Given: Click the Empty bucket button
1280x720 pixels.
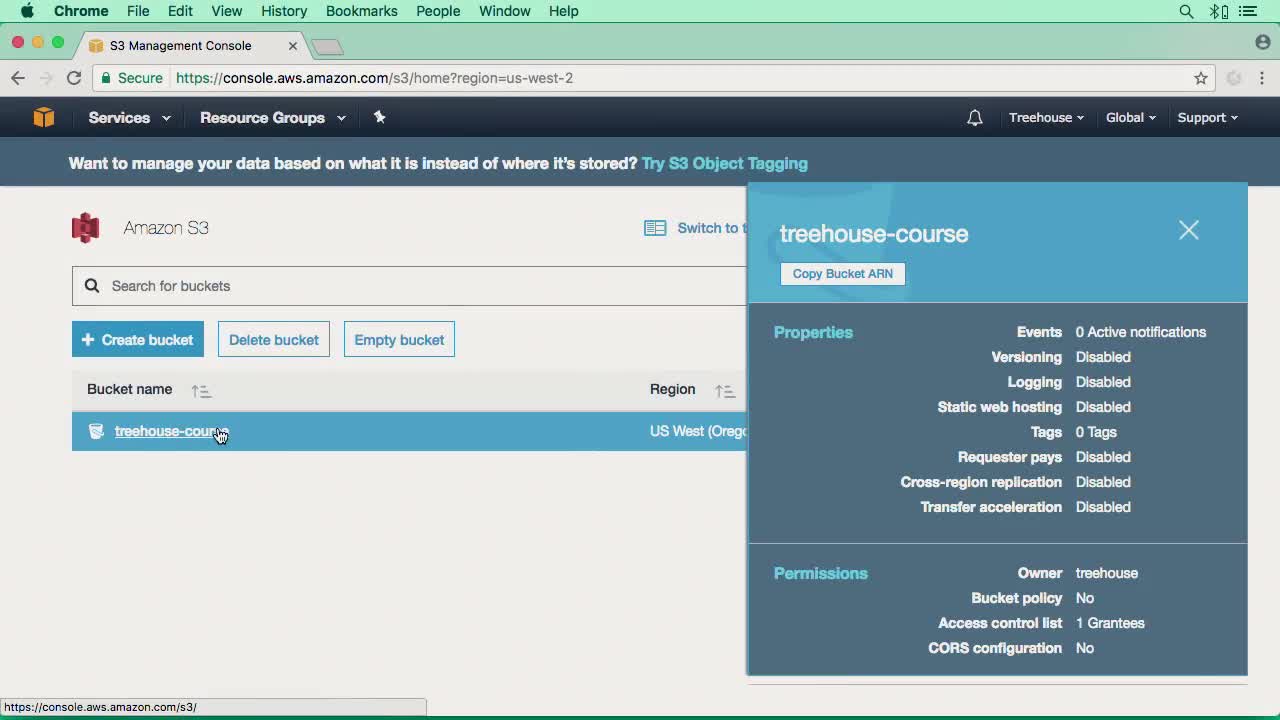Looking at the screenshot, I should 399,340.
